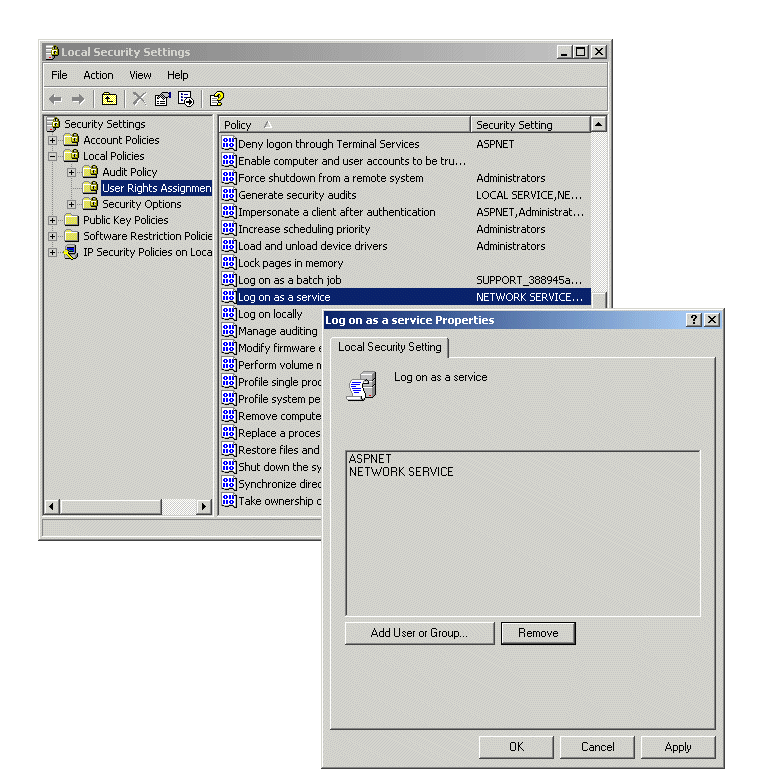The width and height of the screenshot is (776, 784).
Task: Click the policy icon beside Generate security audits
Action: pyautogui.click(x=228, y=194)
